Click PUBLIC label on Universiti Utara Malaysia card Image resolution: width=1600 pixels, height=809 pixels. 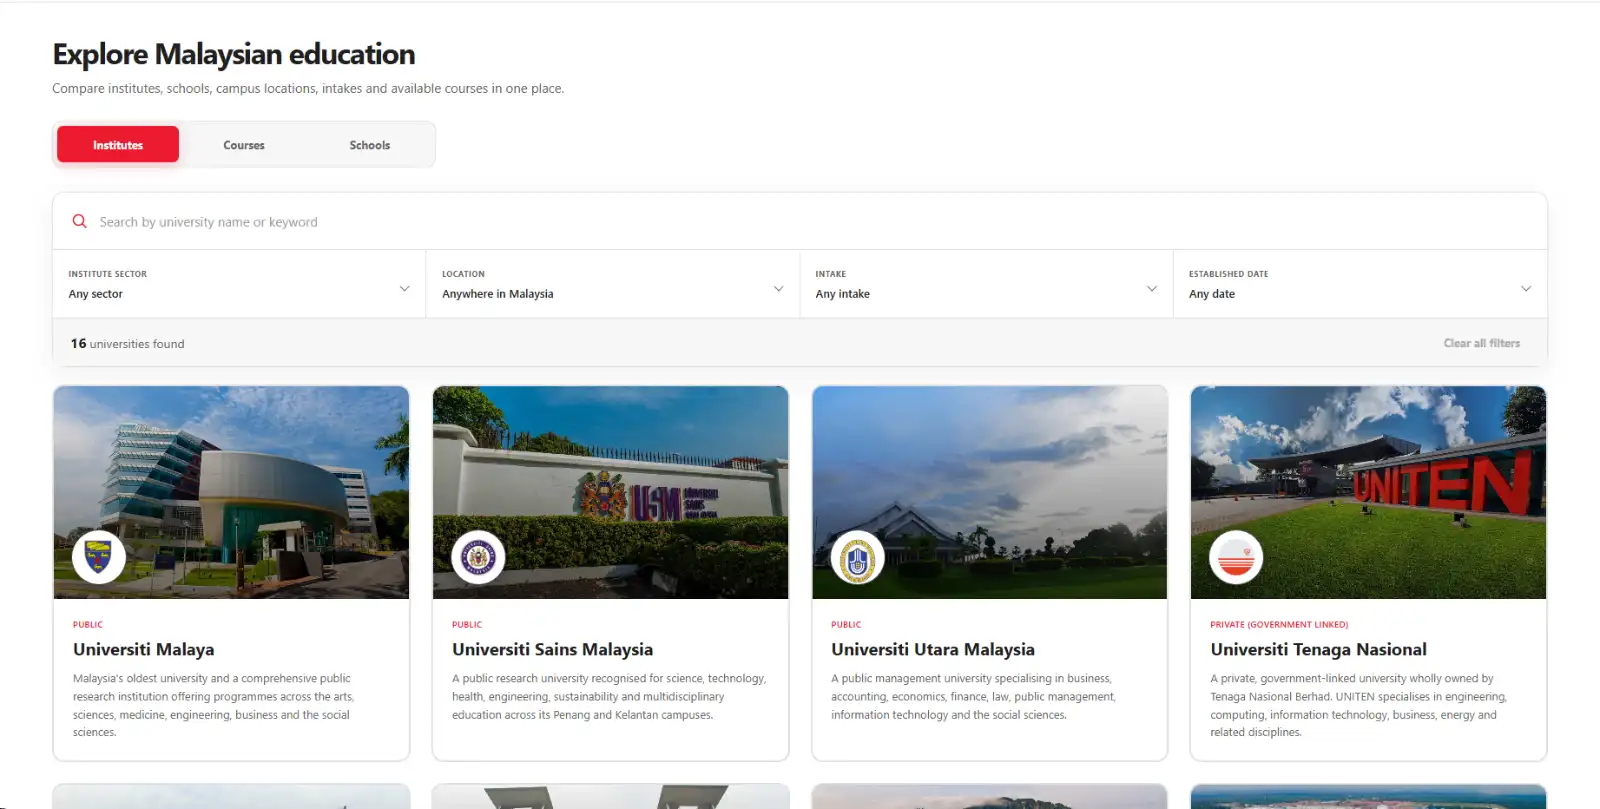tap(846, 624)
